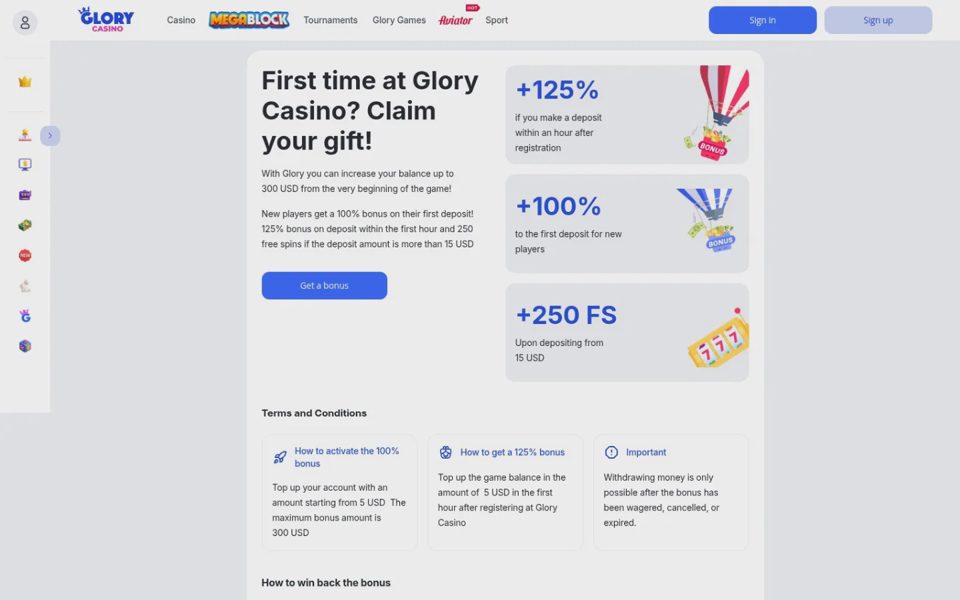Click the green cash stack sidebar icon

click(x=25, y=225)
